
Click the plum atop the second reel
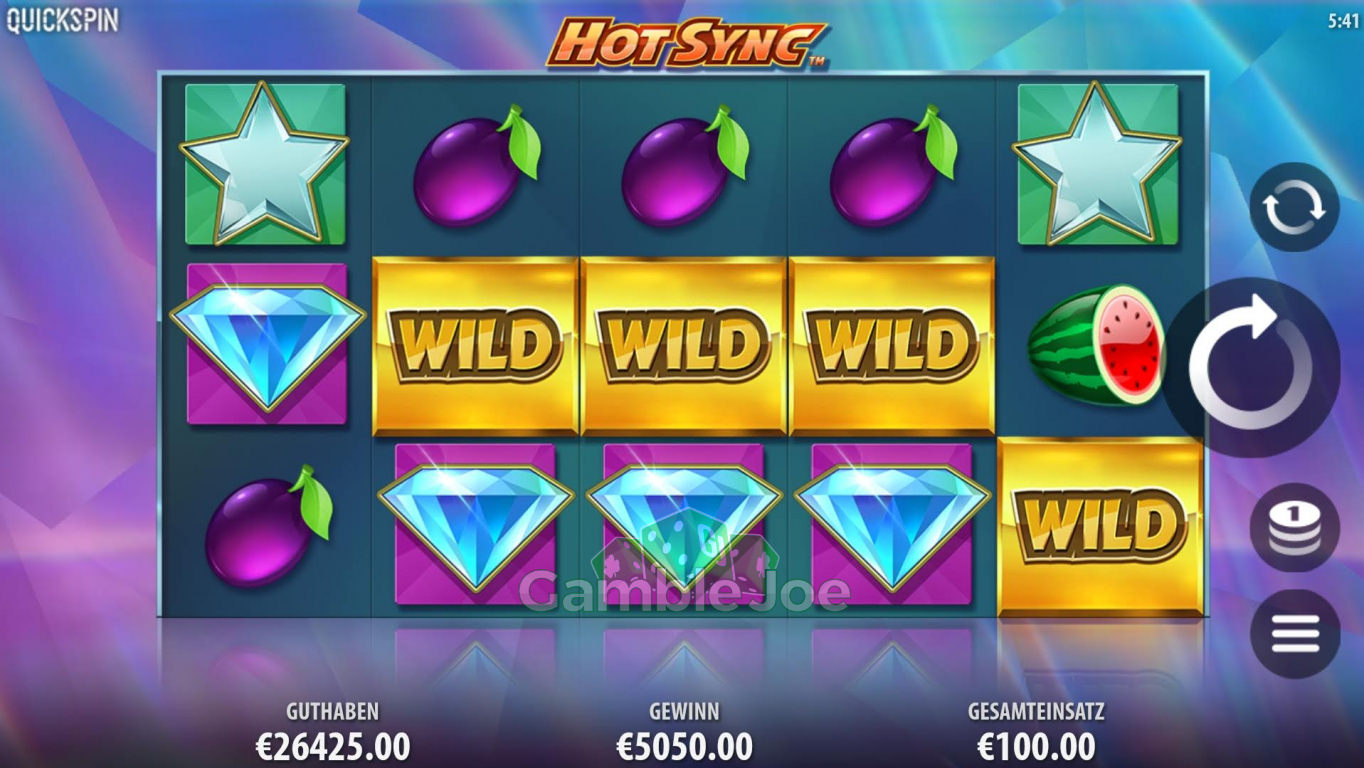[x=476, y=164]
